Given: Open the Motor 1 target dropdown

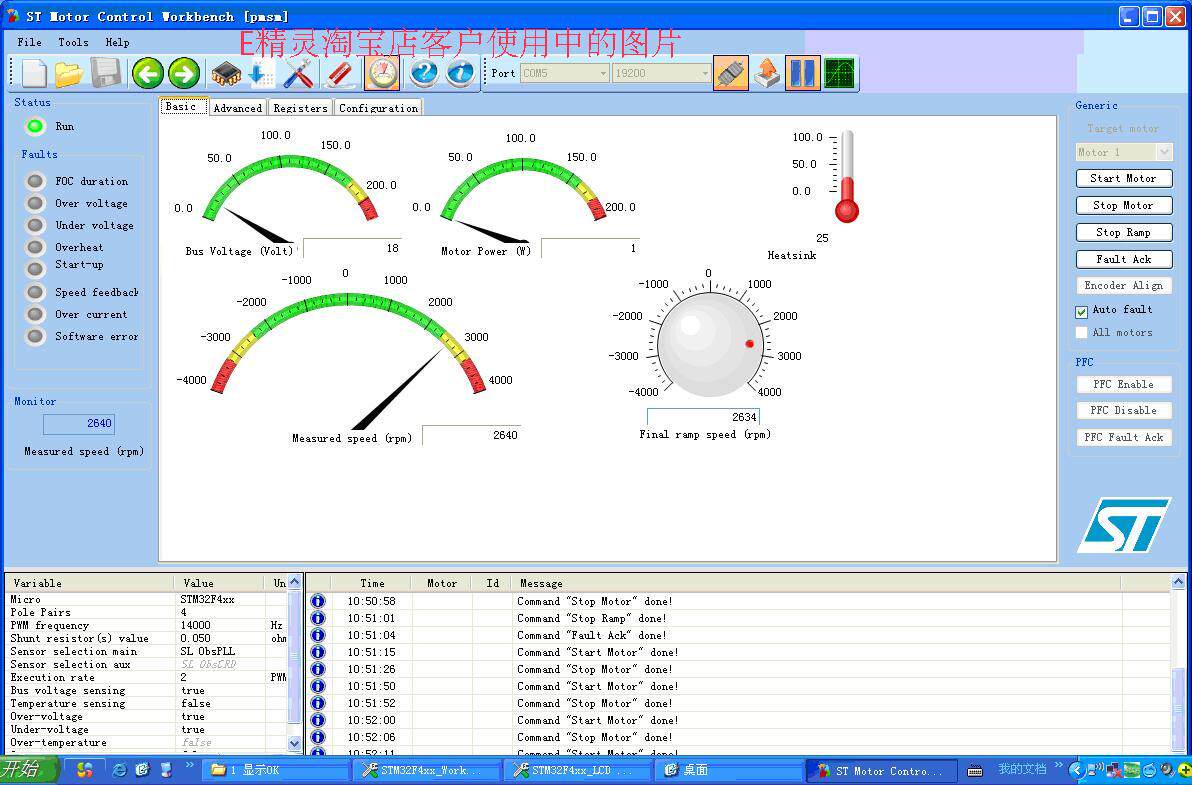Looking at the screenshot, I should pyautogui.click(x=1124, y=152).
